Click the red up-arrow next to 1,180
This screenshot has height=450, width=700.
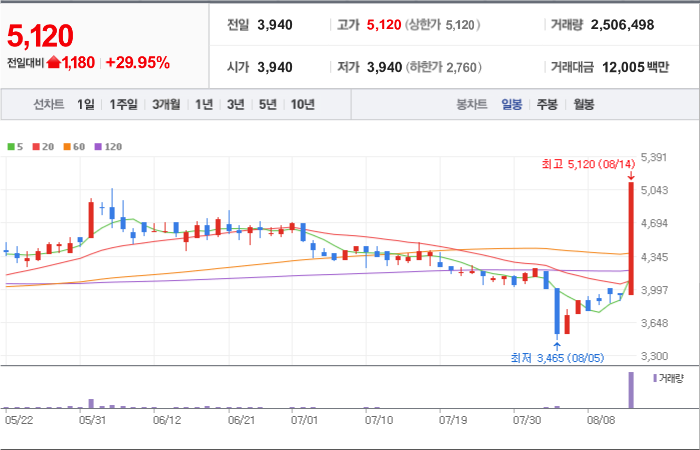tap(53, 62)
